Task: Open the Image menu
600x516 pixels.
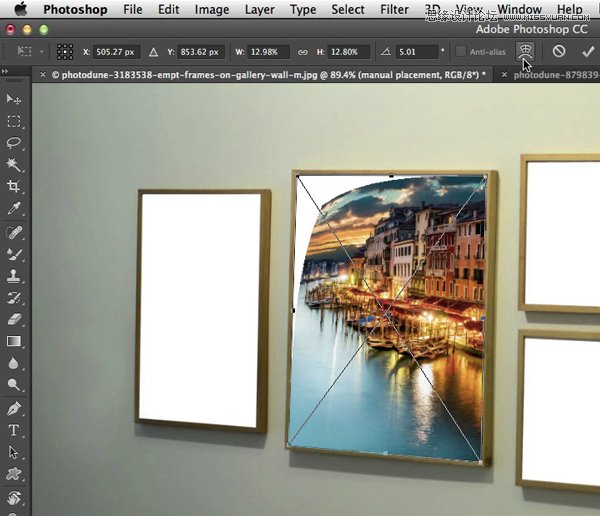Action: [212, 9]
